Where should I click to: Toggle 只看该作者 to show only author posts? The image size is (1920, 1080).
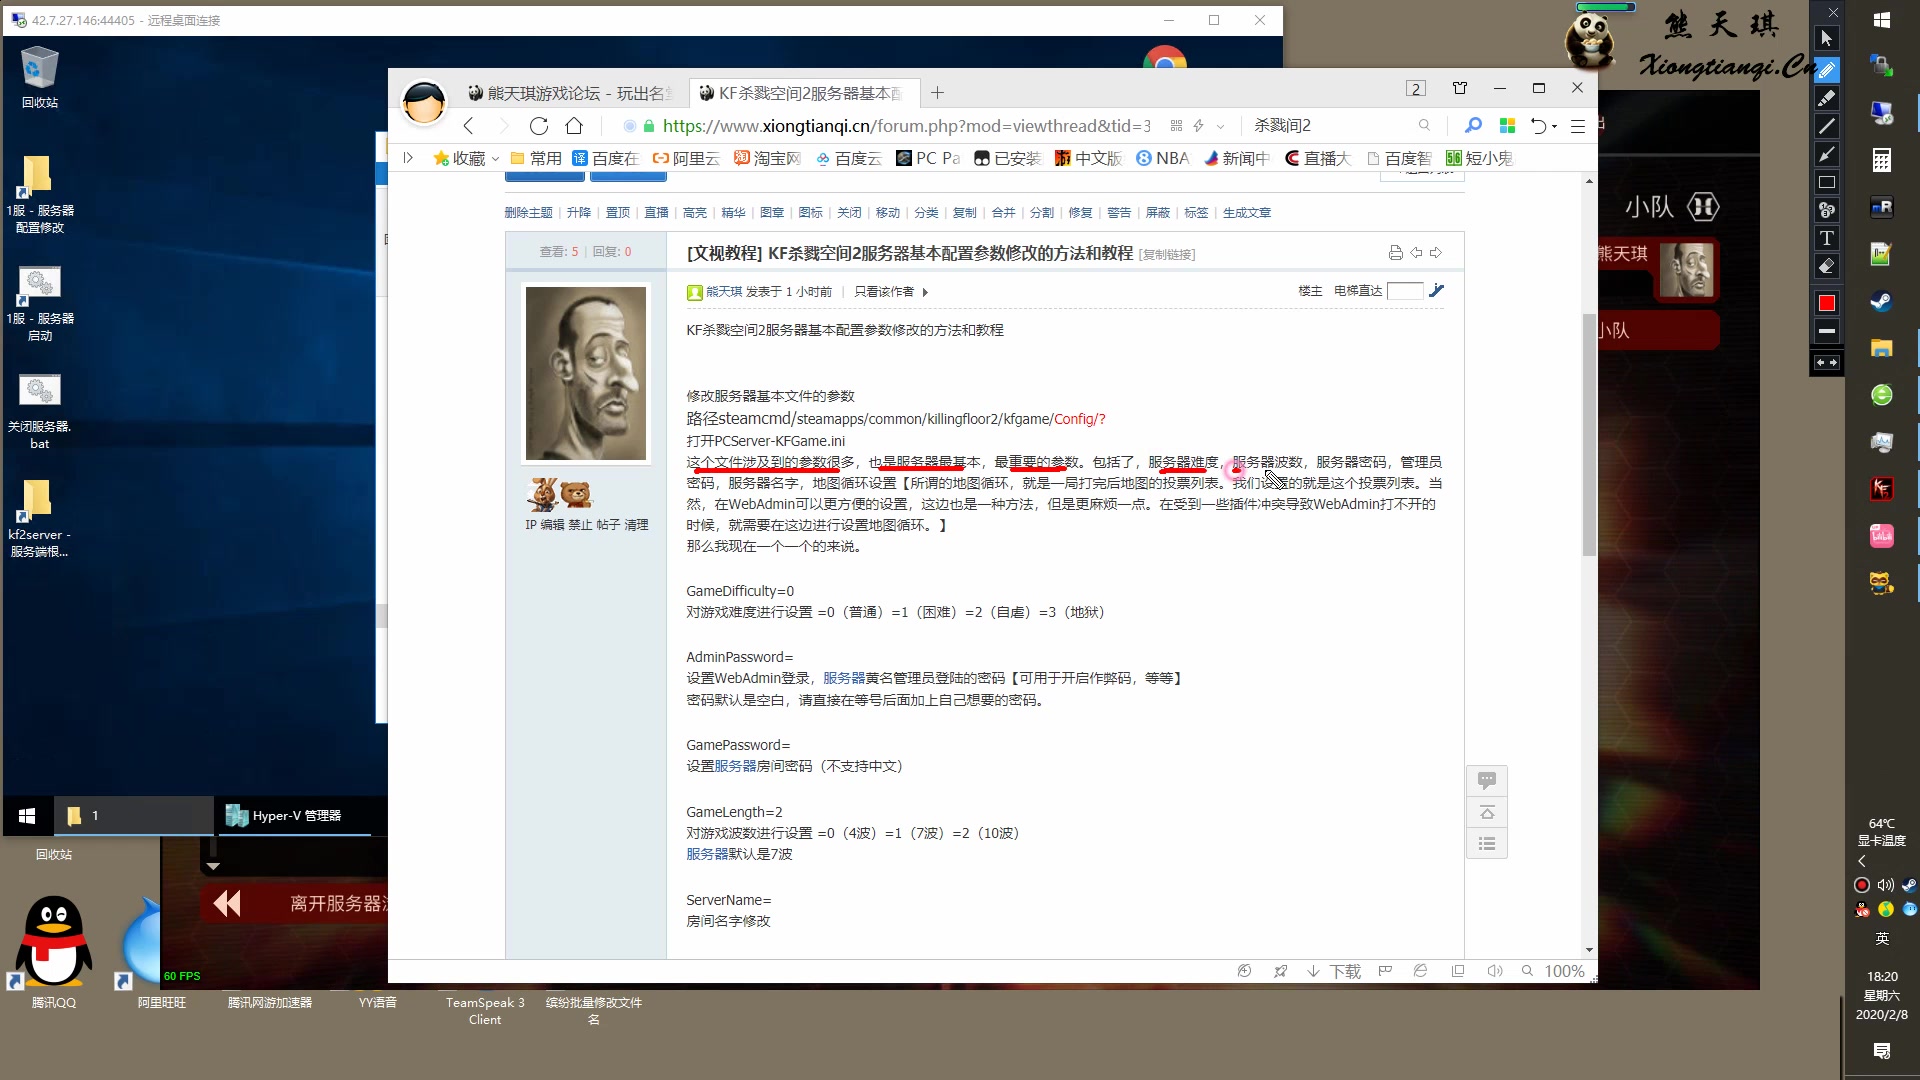pos(886,291)
